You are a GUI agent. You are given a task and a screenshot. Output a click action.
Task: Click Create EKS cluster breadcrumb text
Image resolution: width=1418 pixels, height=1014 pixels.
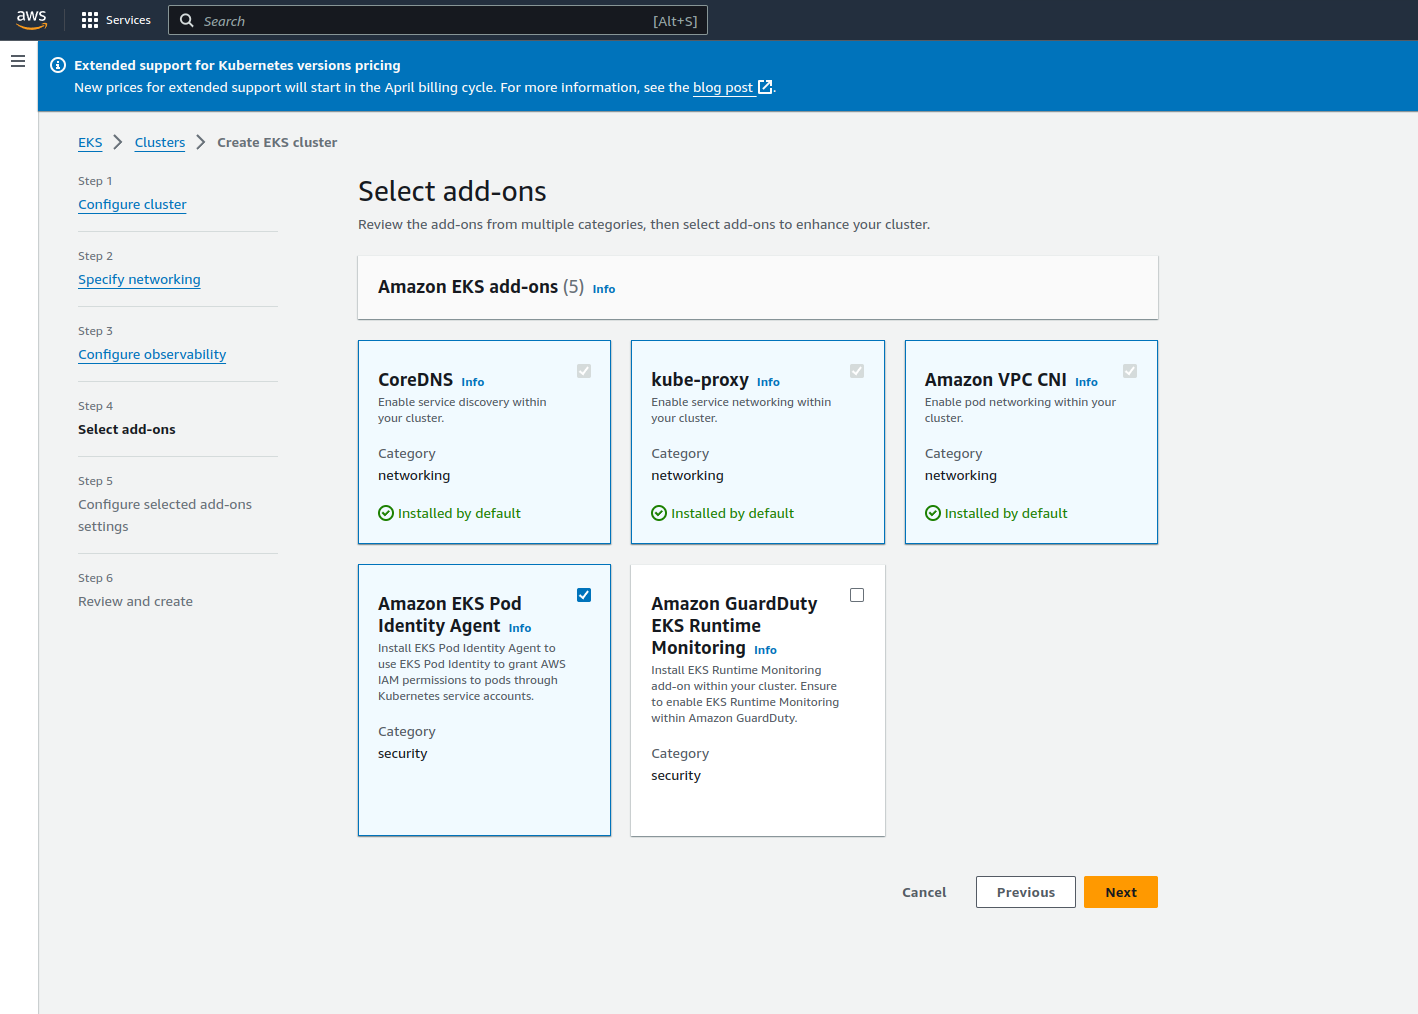pyautogui.click(x=277, y=142)
